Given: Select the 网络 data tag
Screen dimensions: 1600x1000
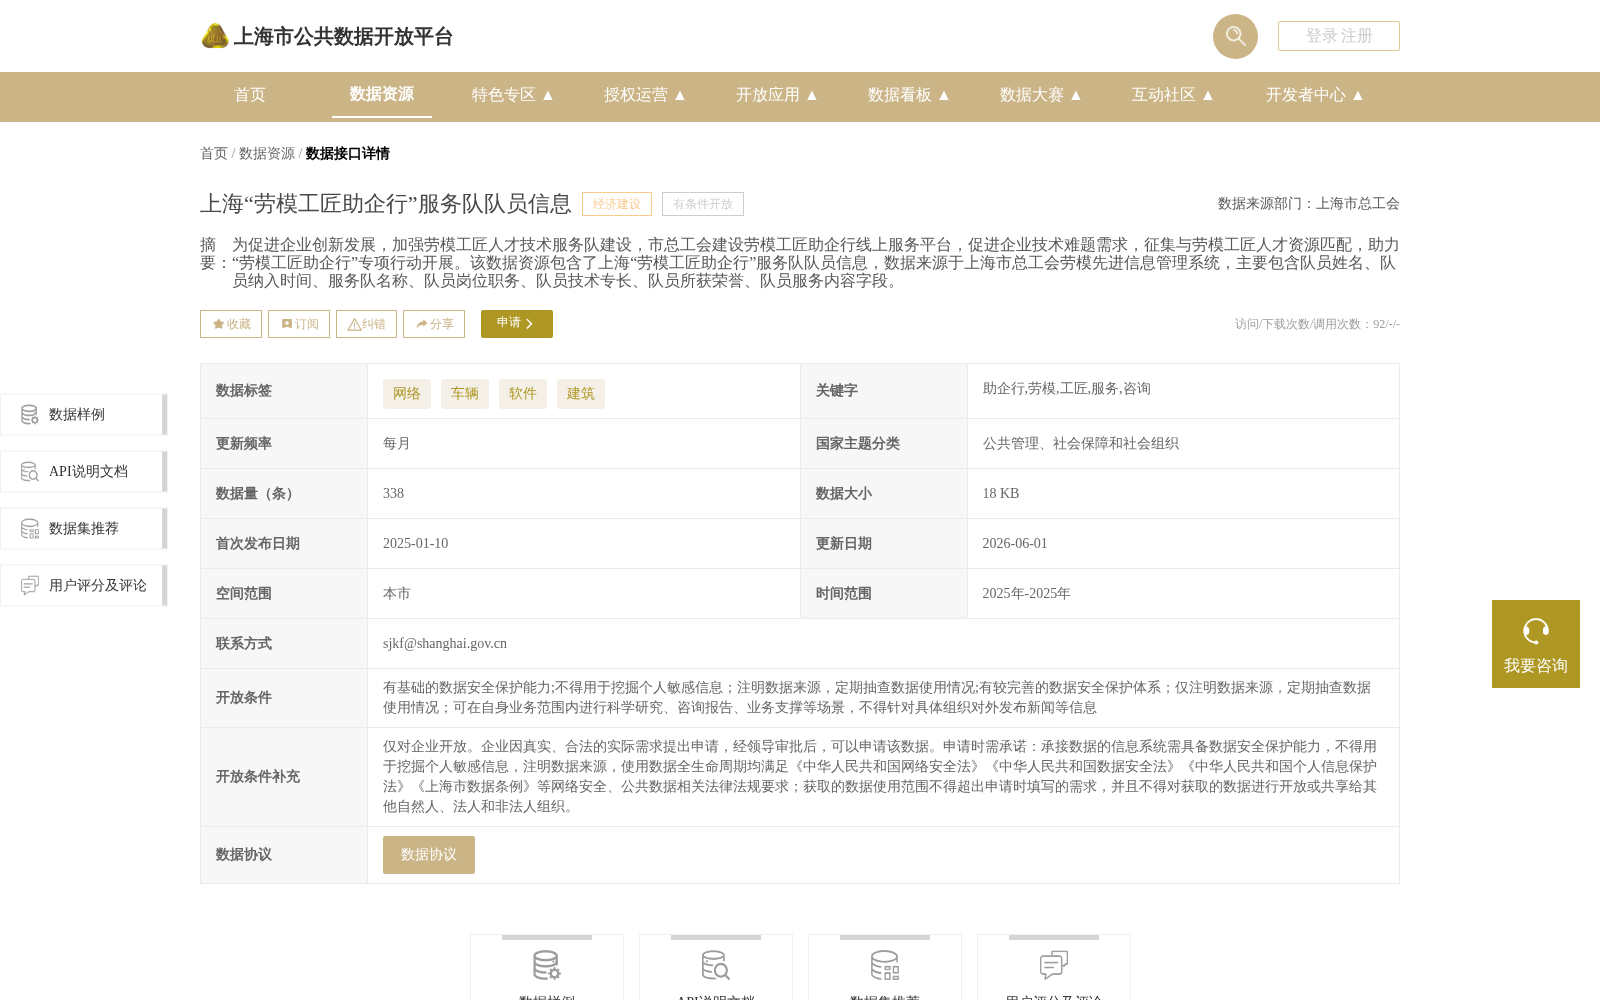Looking at the screenshot, I should [407, 394].
